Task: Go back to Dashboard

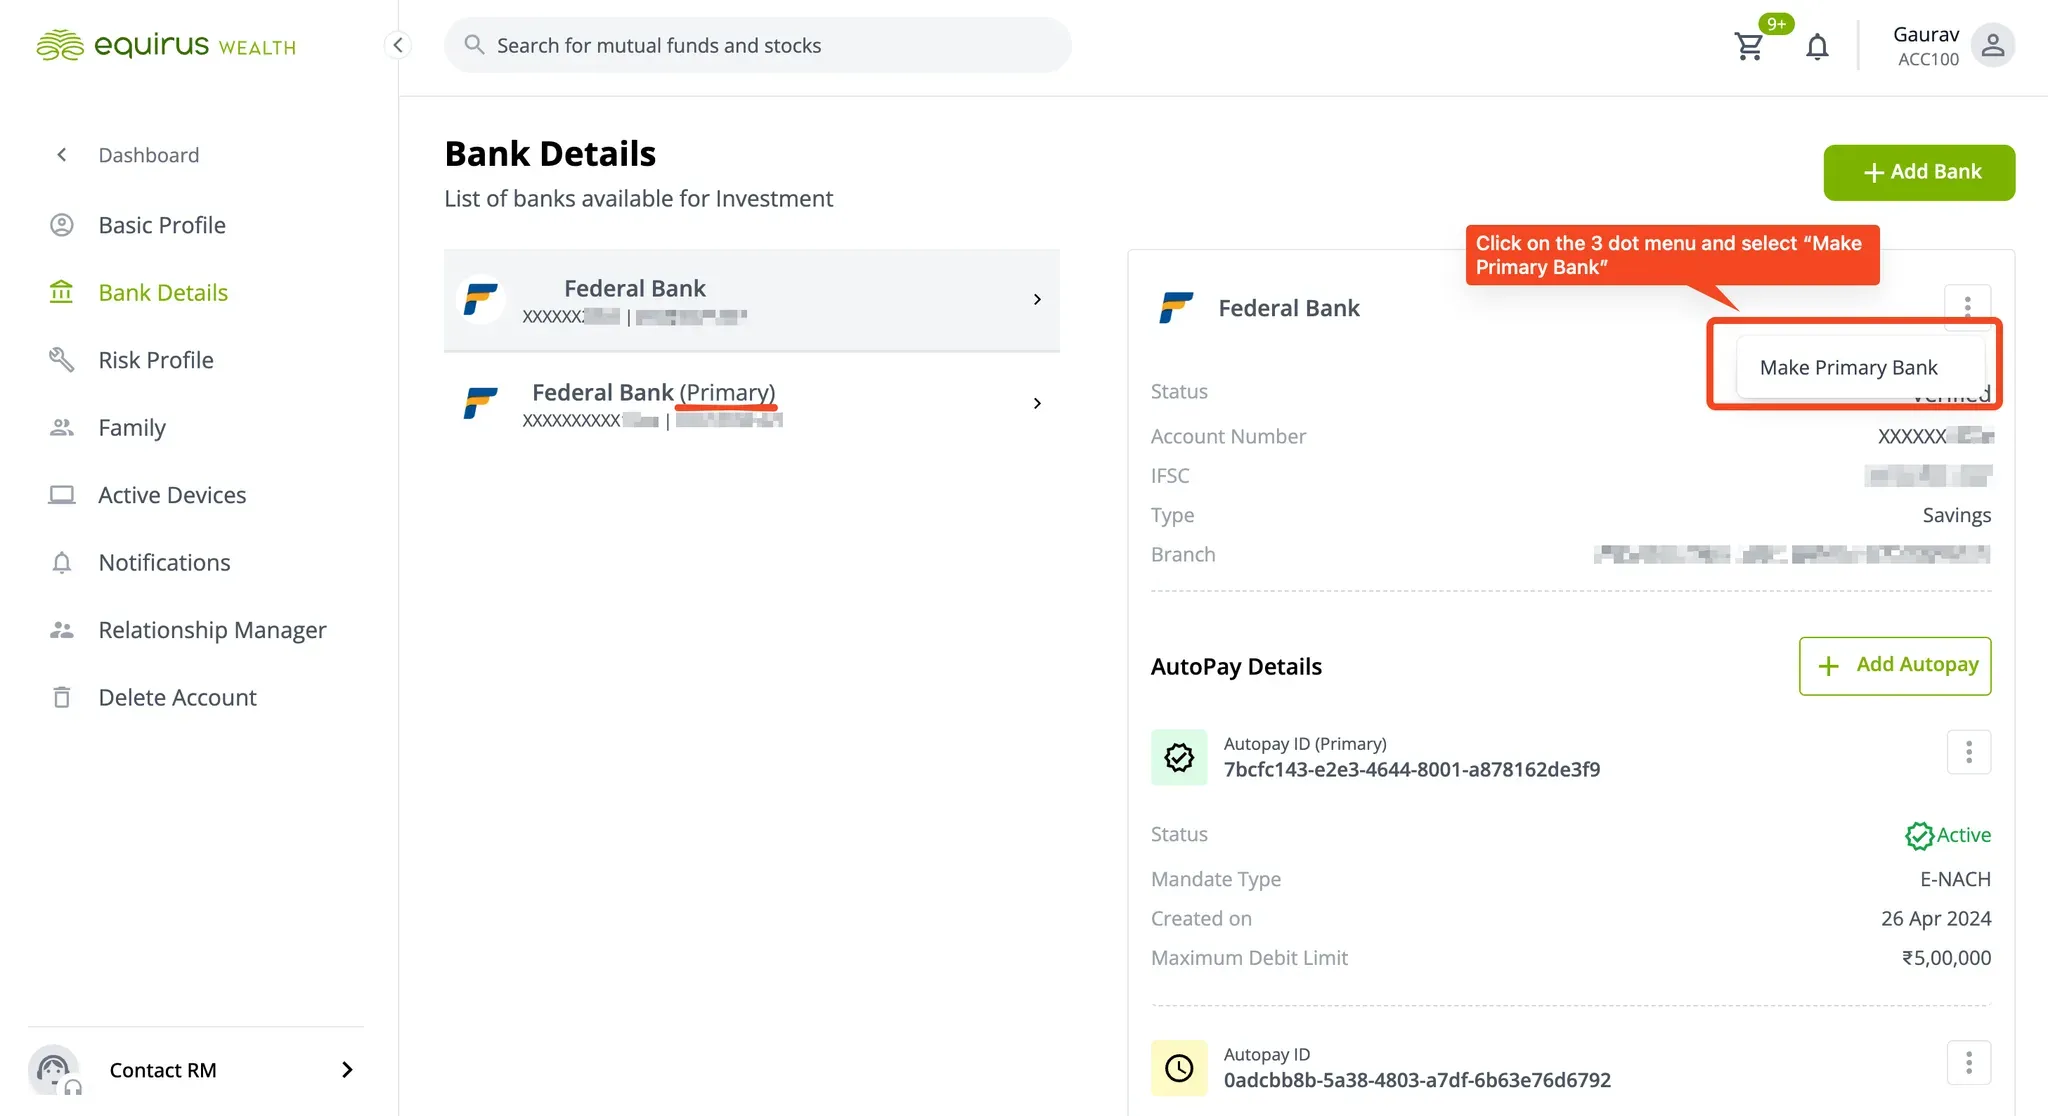Action: point(148,155)
